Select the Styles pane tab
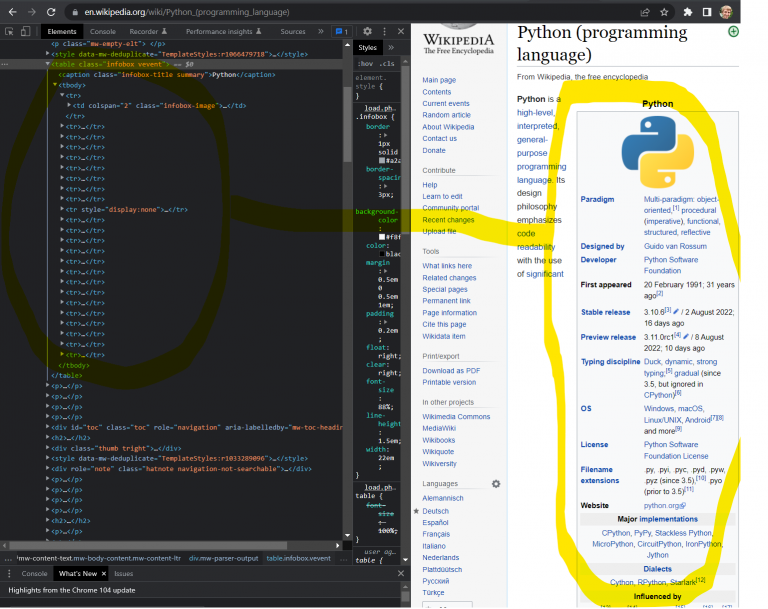This screenshot has width=768, height=609. pyautogui.click(x=367, y=48)
